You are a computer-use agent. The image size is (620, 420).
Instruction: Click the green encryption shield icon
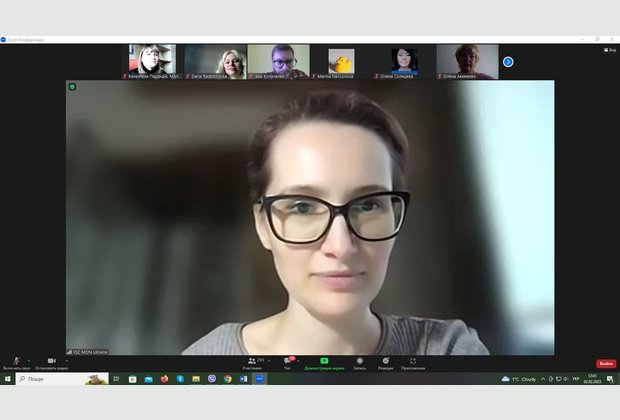[x=72, y=87]
